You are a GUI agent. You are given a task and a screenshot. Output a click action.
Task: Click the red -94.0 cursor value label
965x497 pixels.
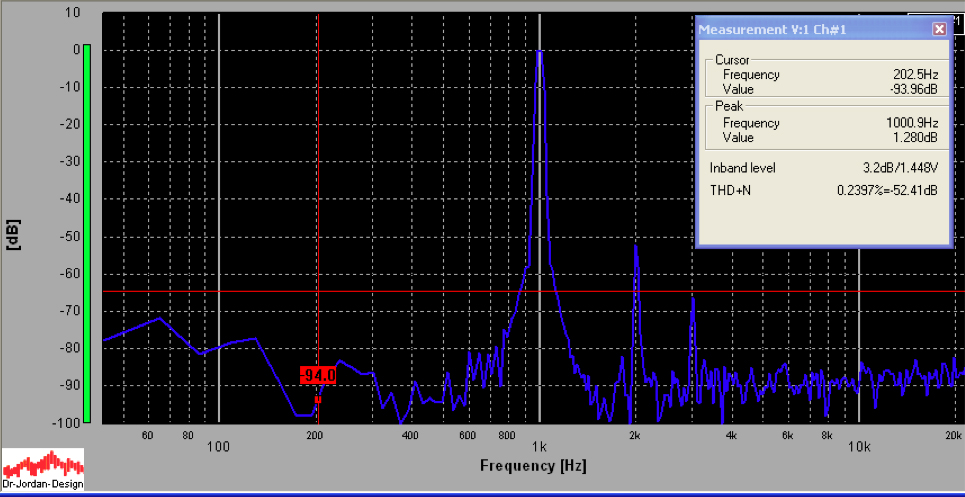[317, 375]
